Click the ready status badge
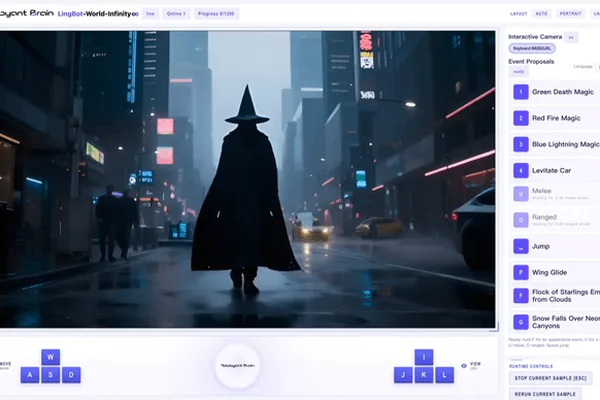Image resolution: width=600 pixels, height=400 pixels. click(x=518, y=72)
